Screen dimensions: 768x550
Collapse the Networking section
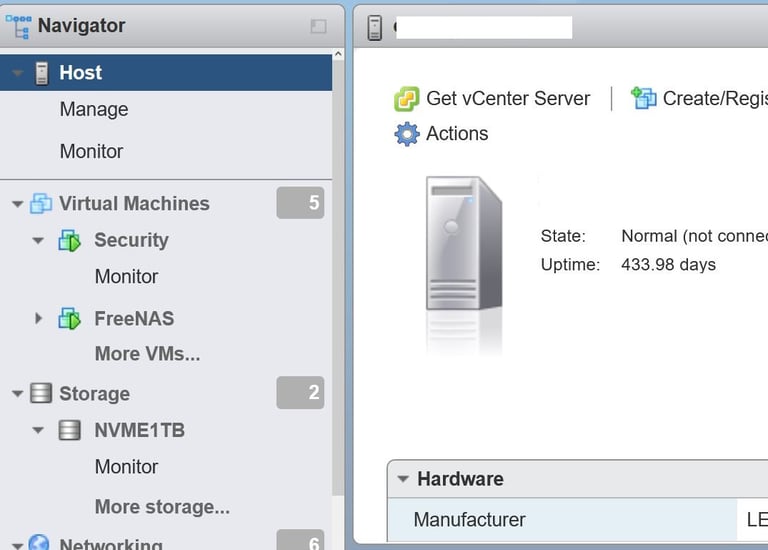click(x=18, y=545)
